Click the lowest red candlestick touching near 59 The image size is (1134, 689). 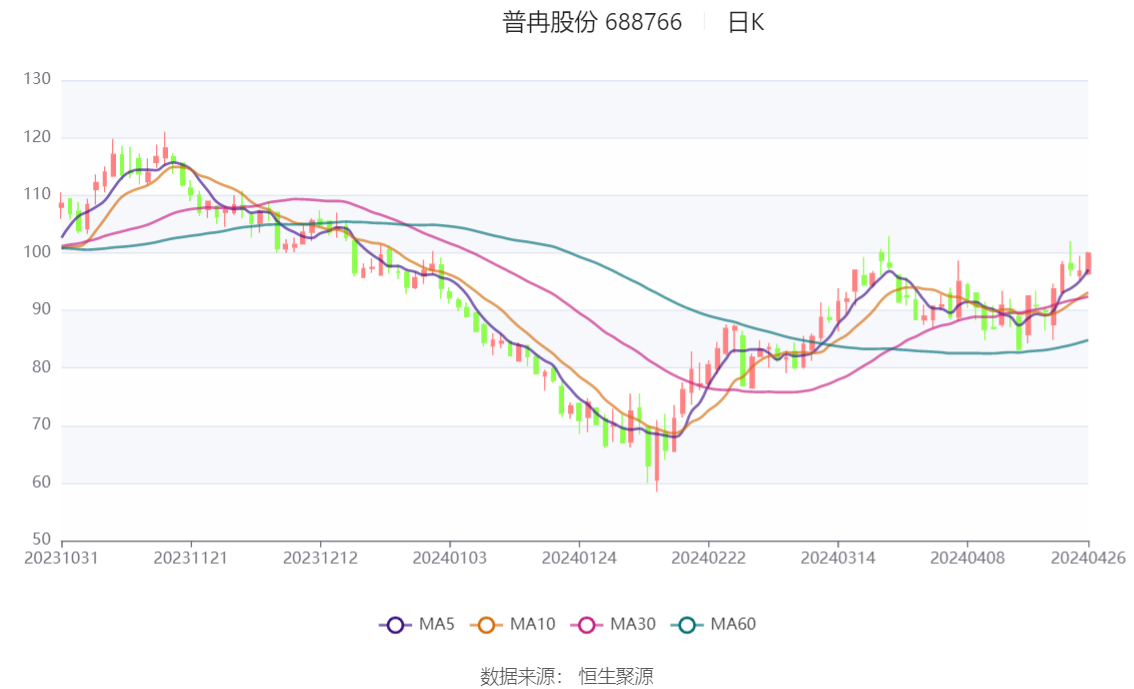pos(657,455)
